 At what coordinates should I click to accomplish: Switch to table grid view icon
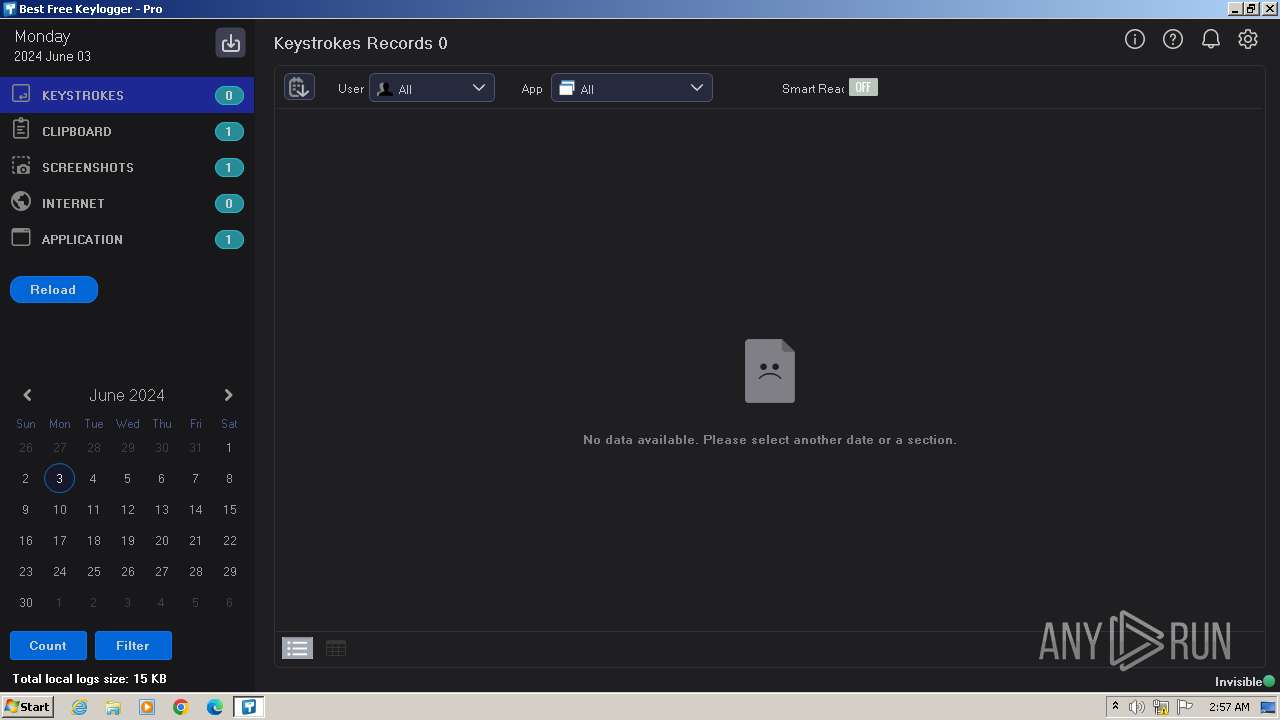pyautogui.click(x=336, y=648)
